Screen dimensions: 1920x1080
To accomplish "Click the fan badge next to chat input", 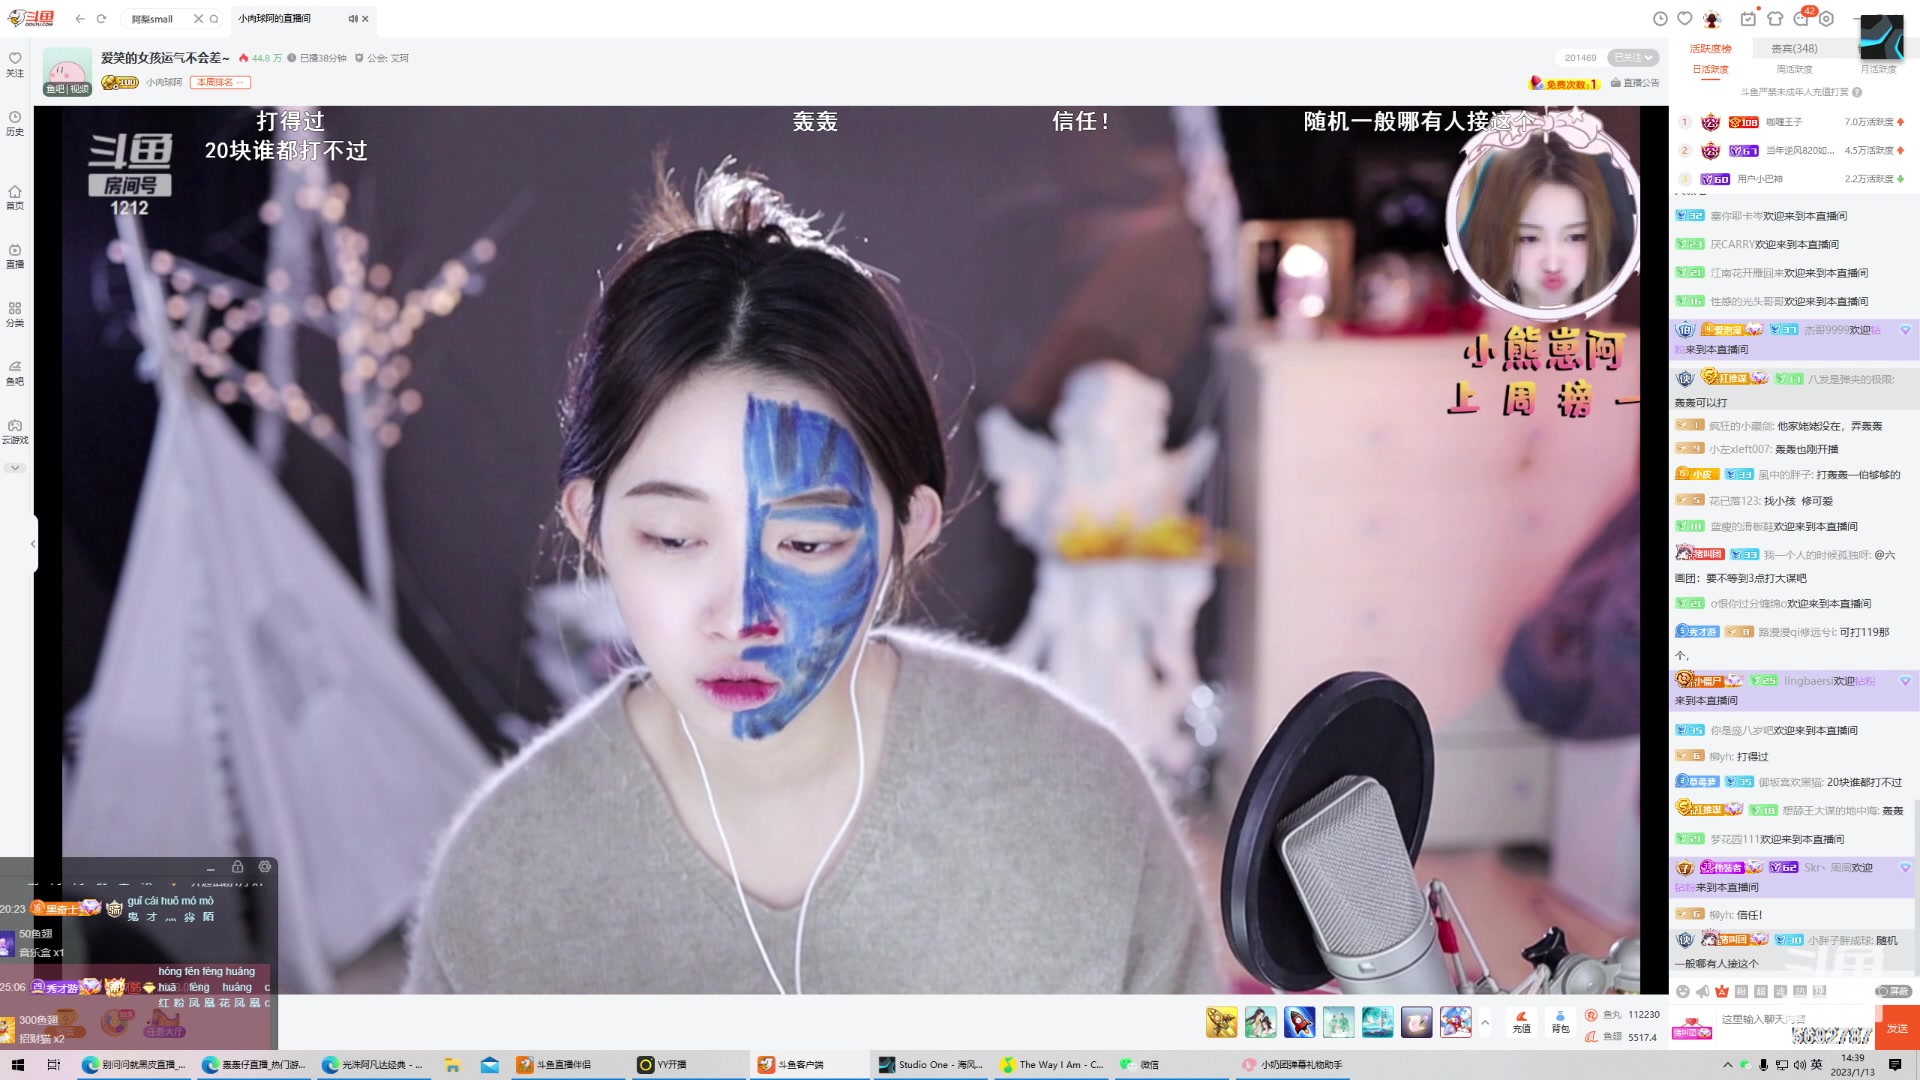I will tap(1692, 1029).
